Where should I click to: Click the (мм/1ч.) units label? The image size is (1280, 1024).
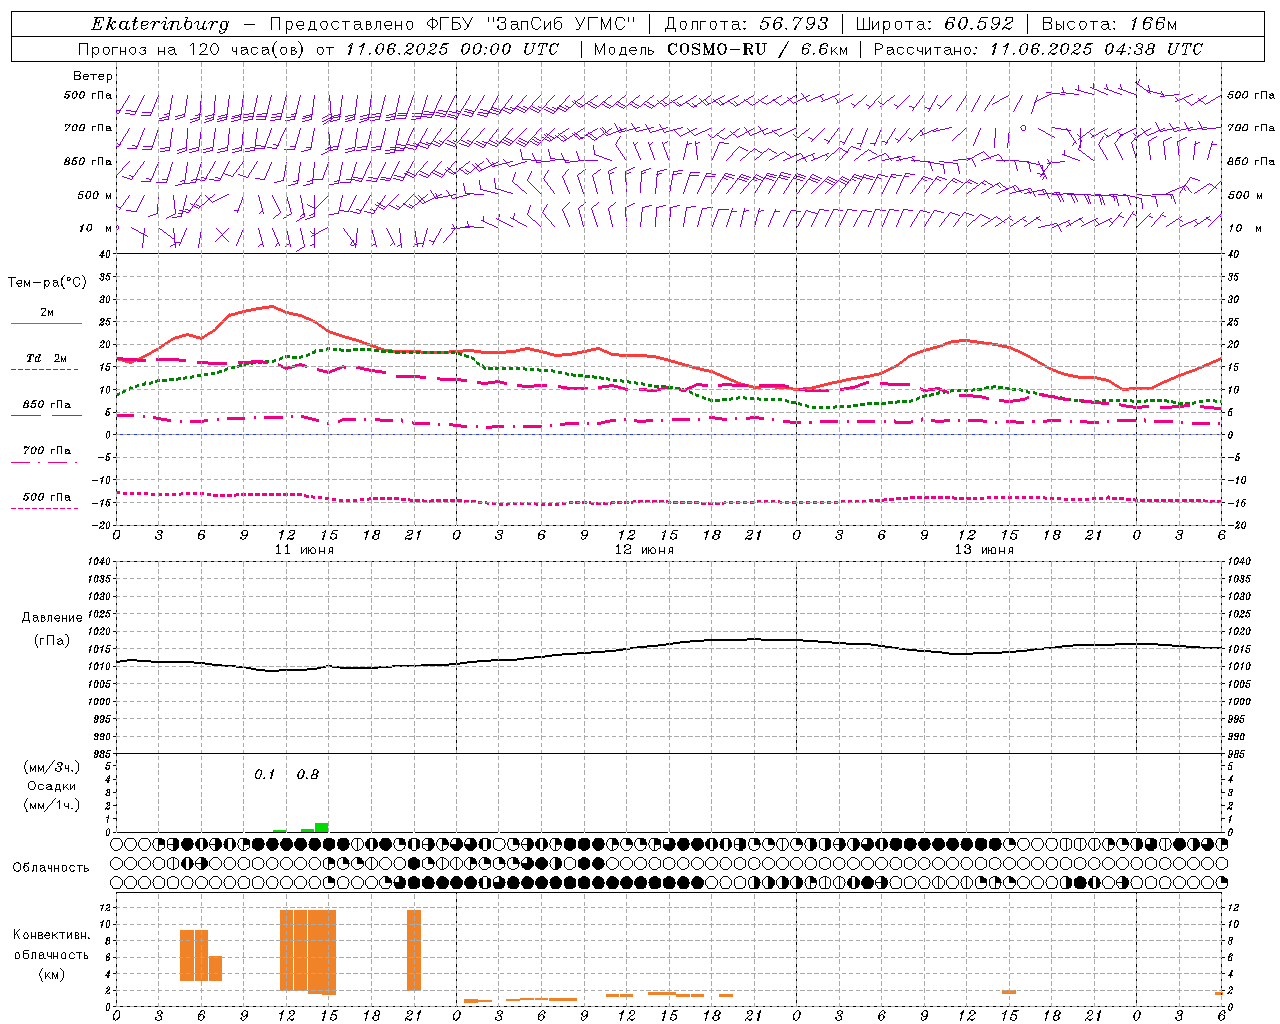(x=52, y=805)
